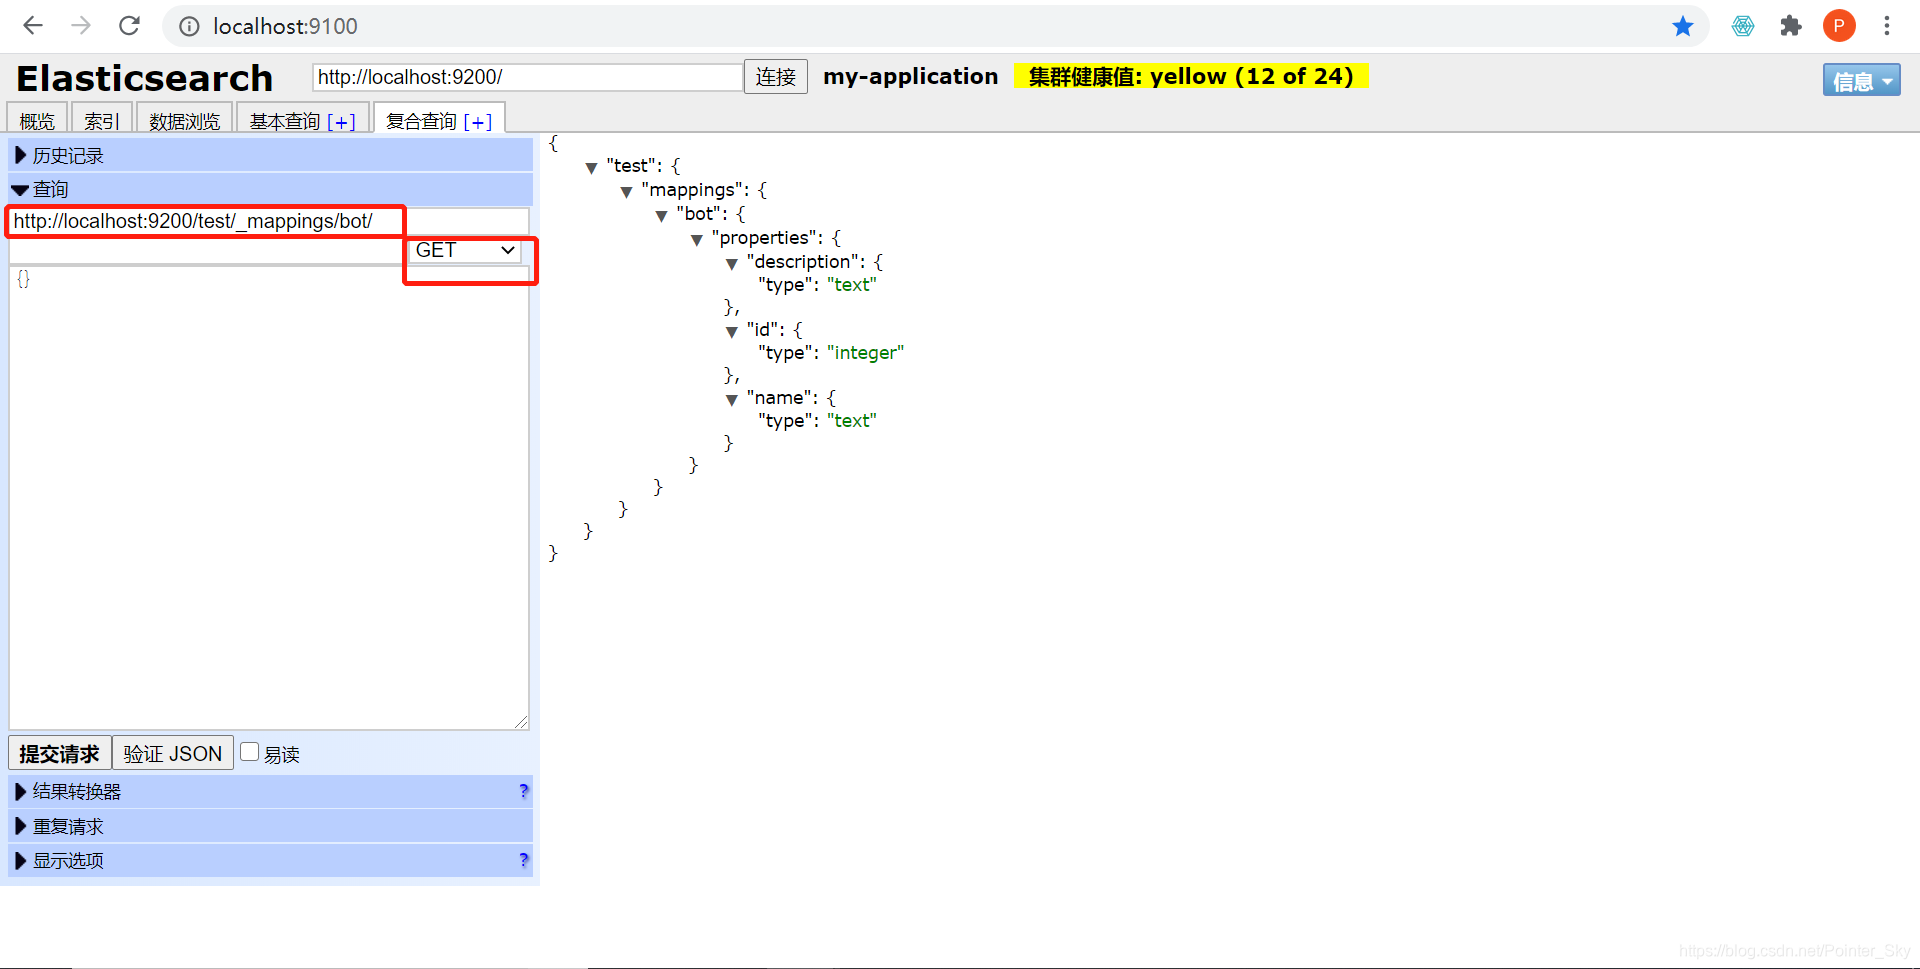1920x969 pixels.
Task: Open the 信息 info dropdown
Action: click(1861, 81)
